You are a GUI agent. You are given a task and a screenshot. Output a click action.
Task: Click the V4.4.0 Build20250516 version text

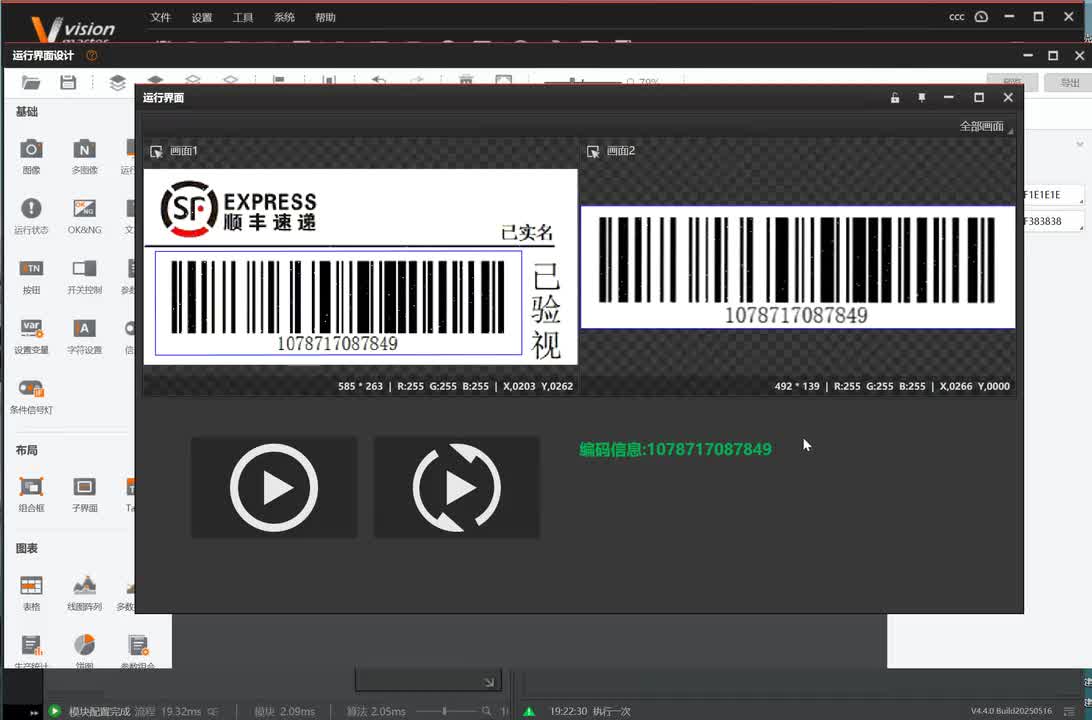pos(1011,711)
